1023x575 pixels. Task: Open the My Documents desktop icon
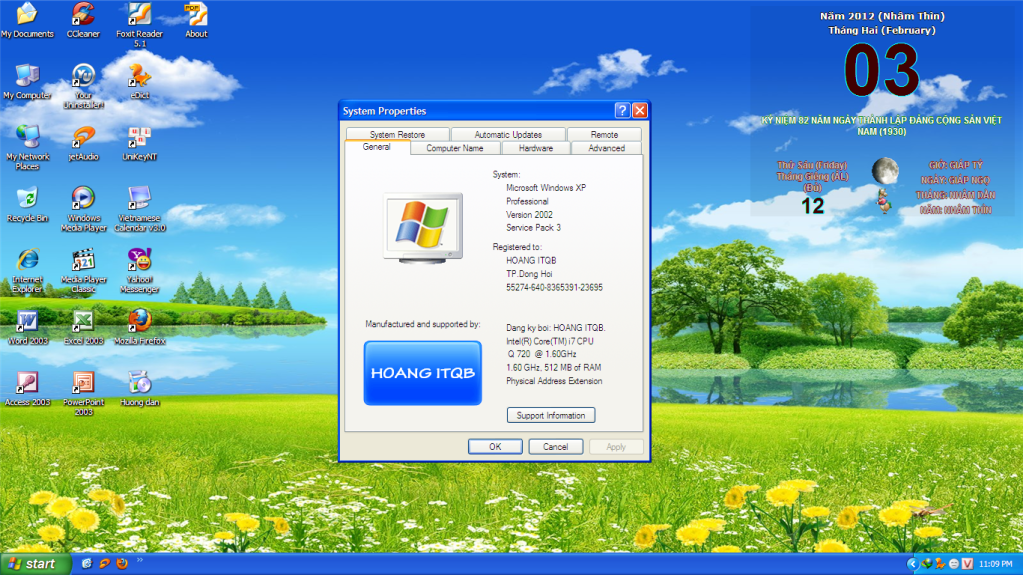[27, 21]
